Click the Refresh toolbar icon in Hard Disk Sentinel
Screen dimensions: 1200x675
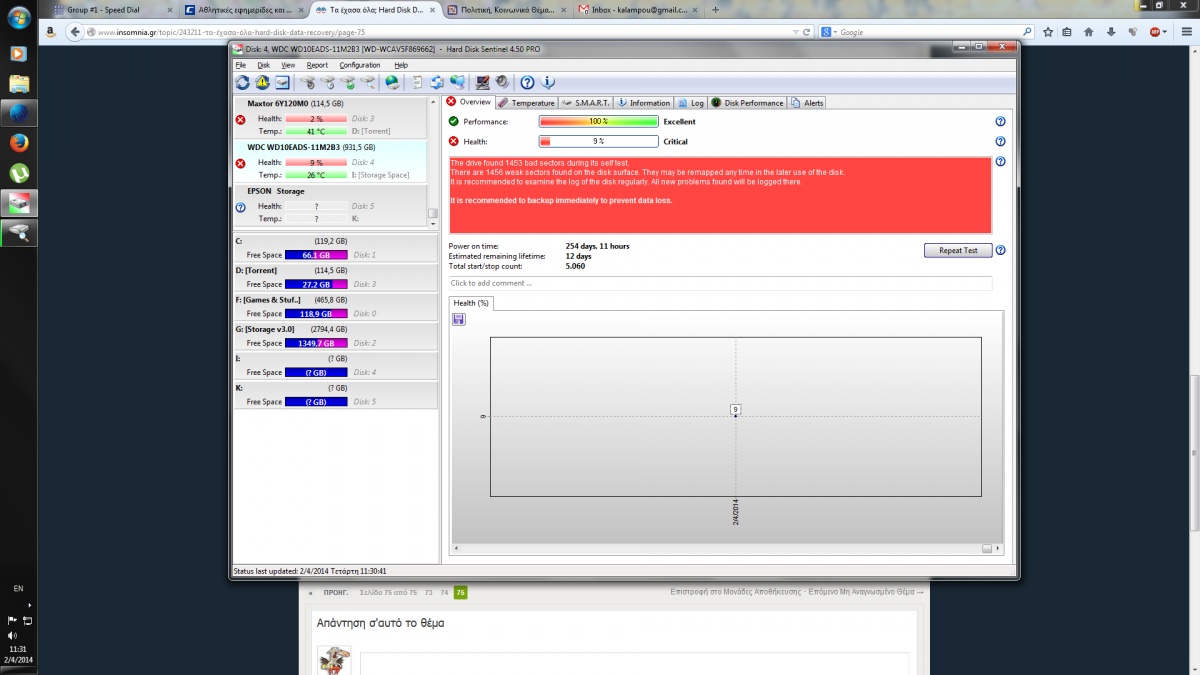click(x=242, y=82)
